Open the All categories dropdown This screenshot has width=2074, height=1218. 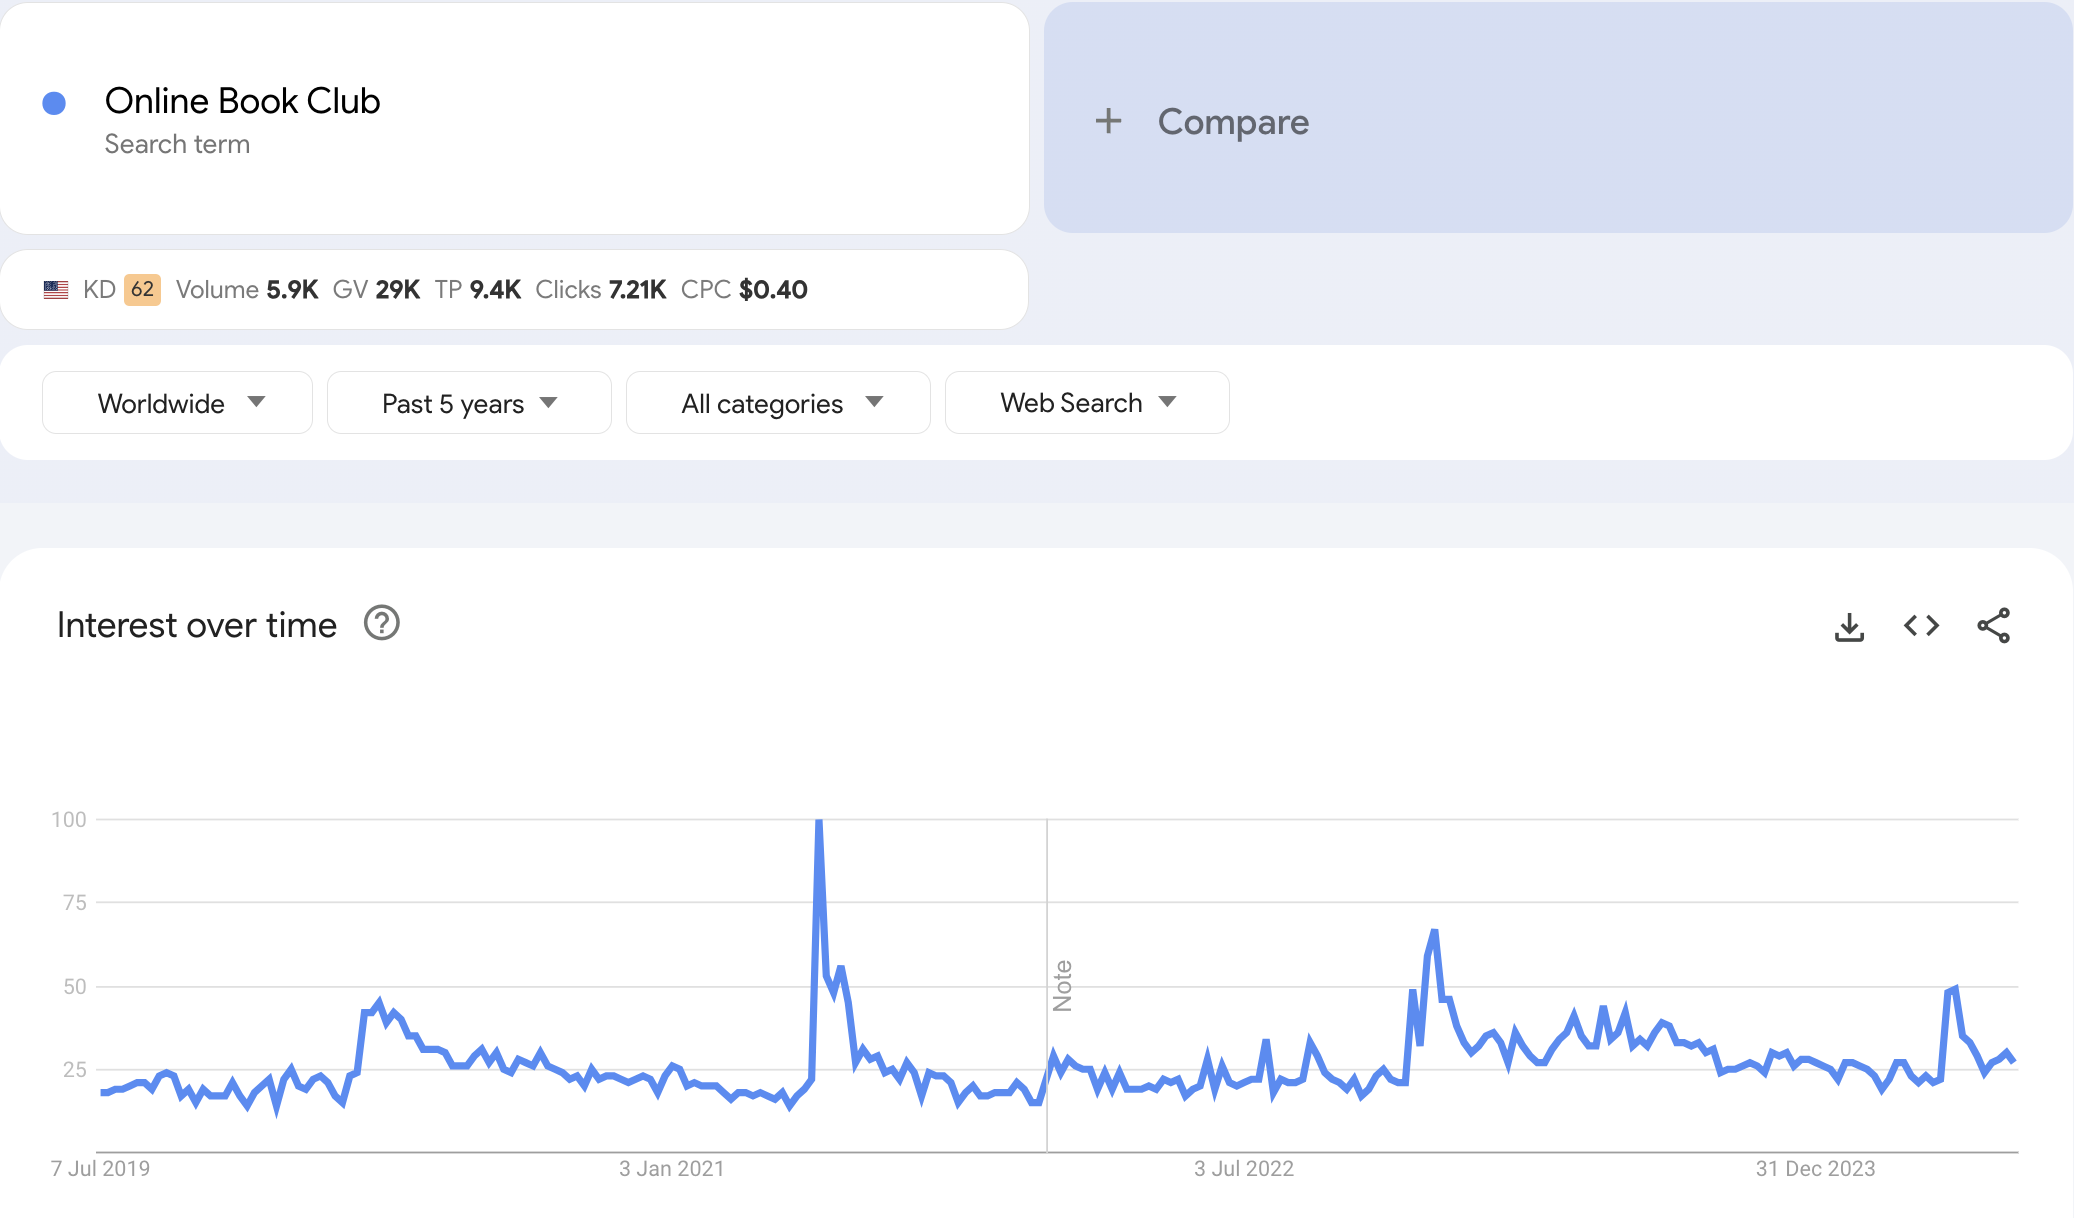pos(778,403)
